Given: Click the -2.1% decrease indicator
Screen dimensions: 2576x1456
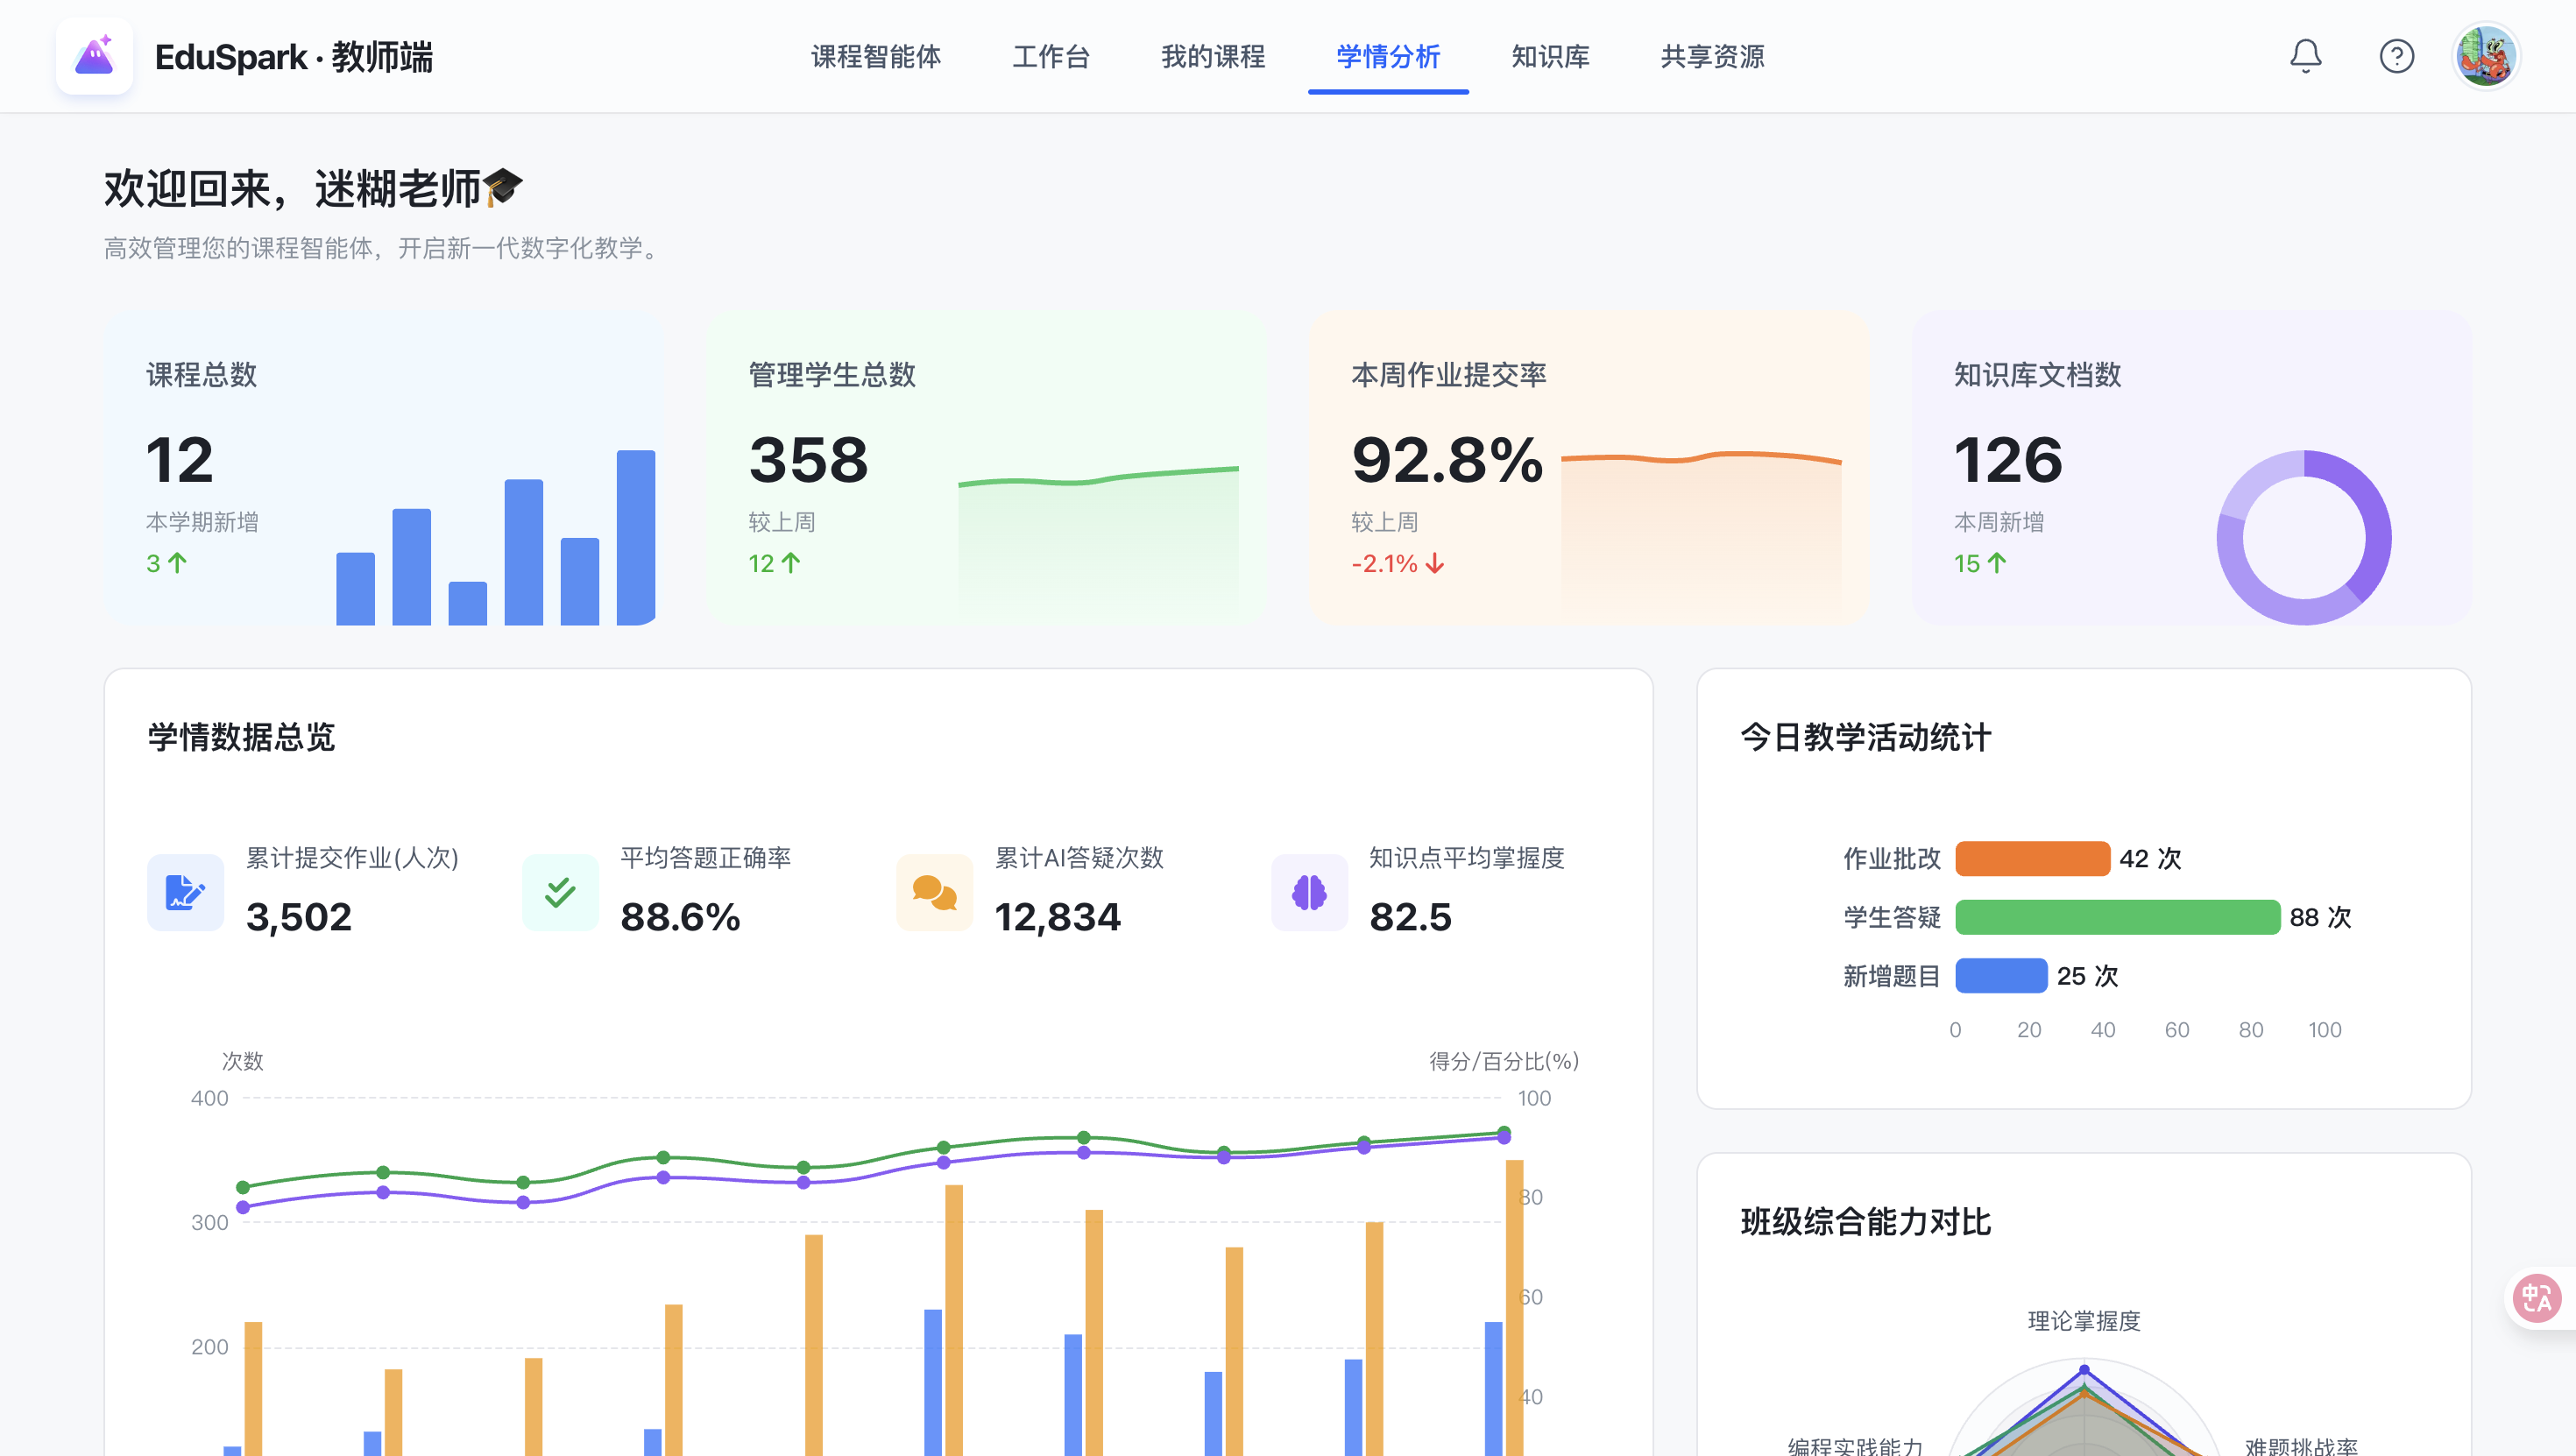Looking at the screenshot, I should [1397, 563].
